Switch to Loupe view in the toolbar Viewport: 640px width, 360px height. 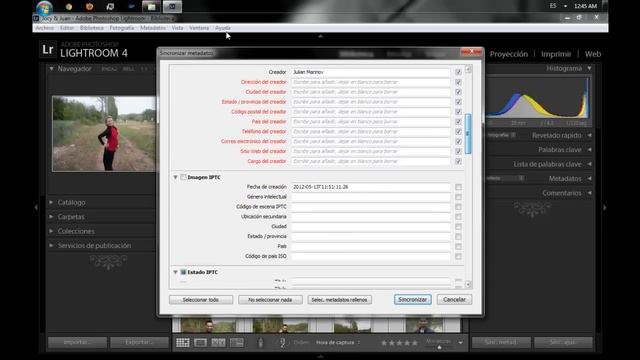point(200,342)
